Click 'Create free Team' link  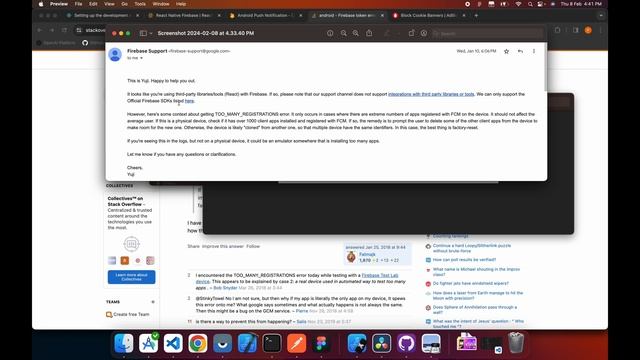click(131, 315)
